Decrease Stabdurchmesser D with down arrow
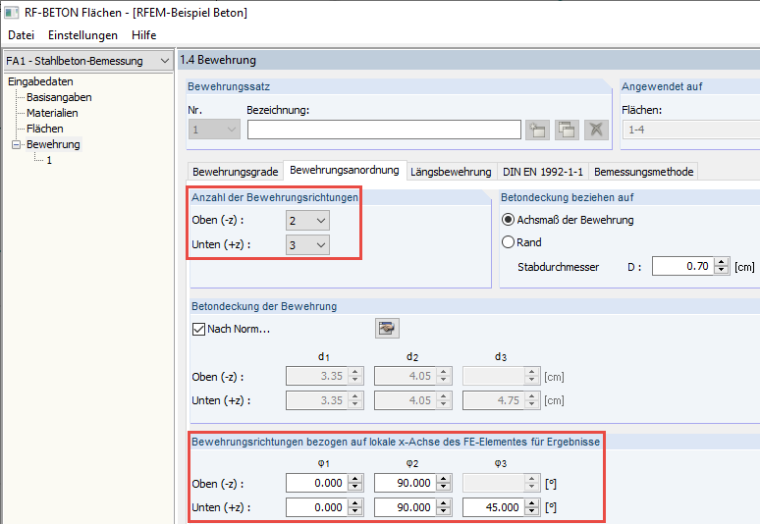This screenshot has width=760, height=524. click(x=722, y=270)
